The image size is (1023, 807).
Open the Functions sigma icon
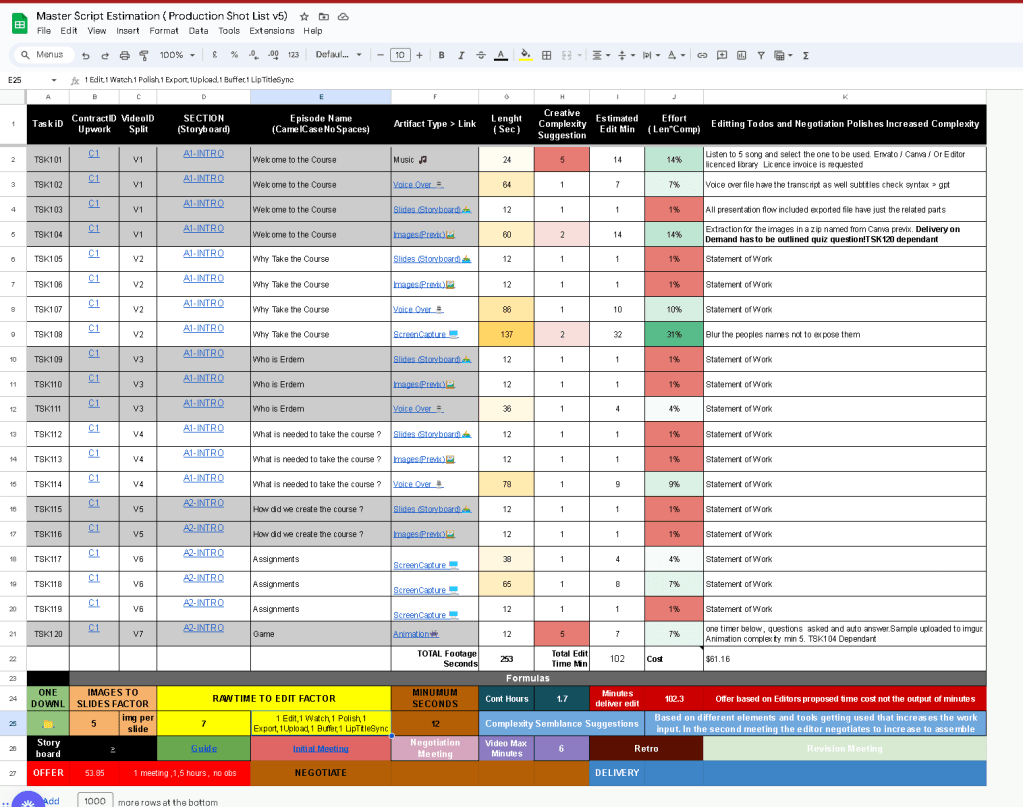806,55
